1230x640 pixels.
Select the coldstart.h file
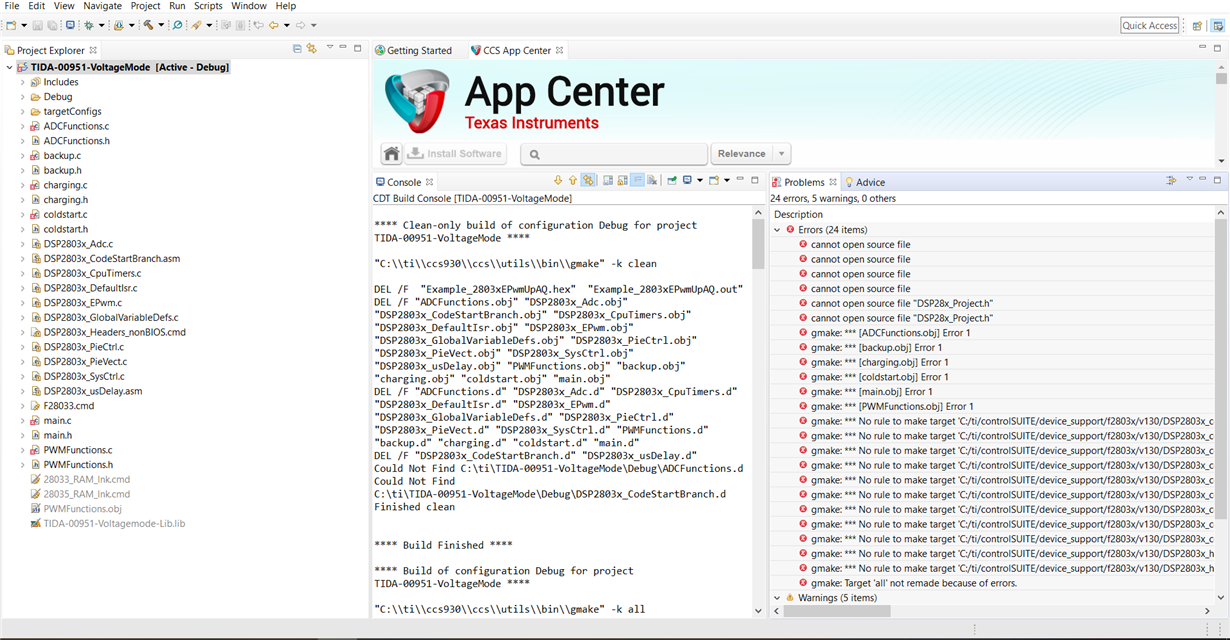click(66, 229)
